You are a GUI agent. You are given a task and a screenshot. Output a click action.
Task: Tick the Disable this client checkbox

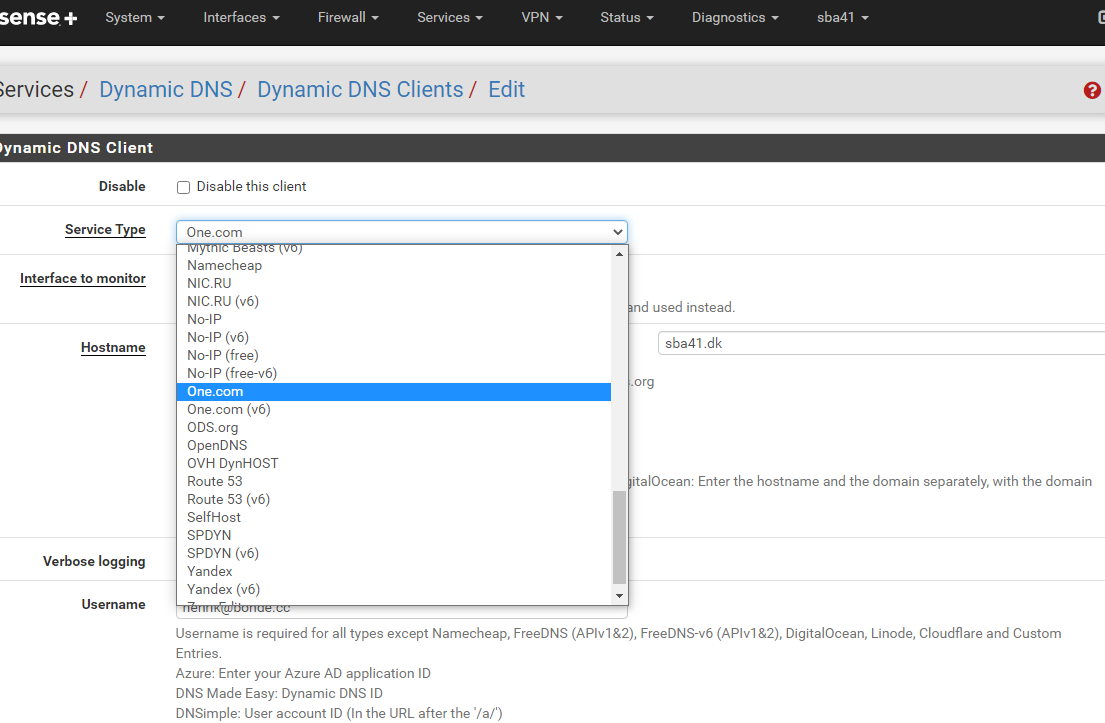tap(183, 187)
